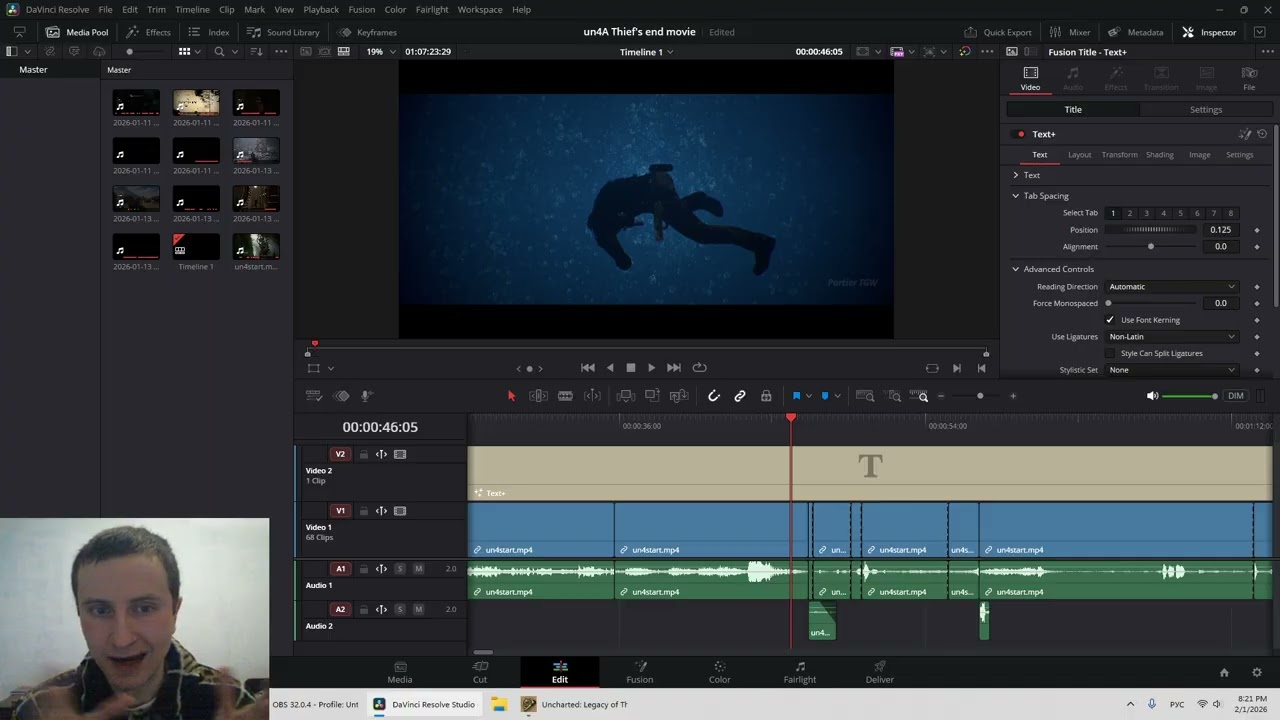Open the Effects panel
The height and width of the screenshot is (720, 1280).
pyautogui.click(x=148, y=32)
